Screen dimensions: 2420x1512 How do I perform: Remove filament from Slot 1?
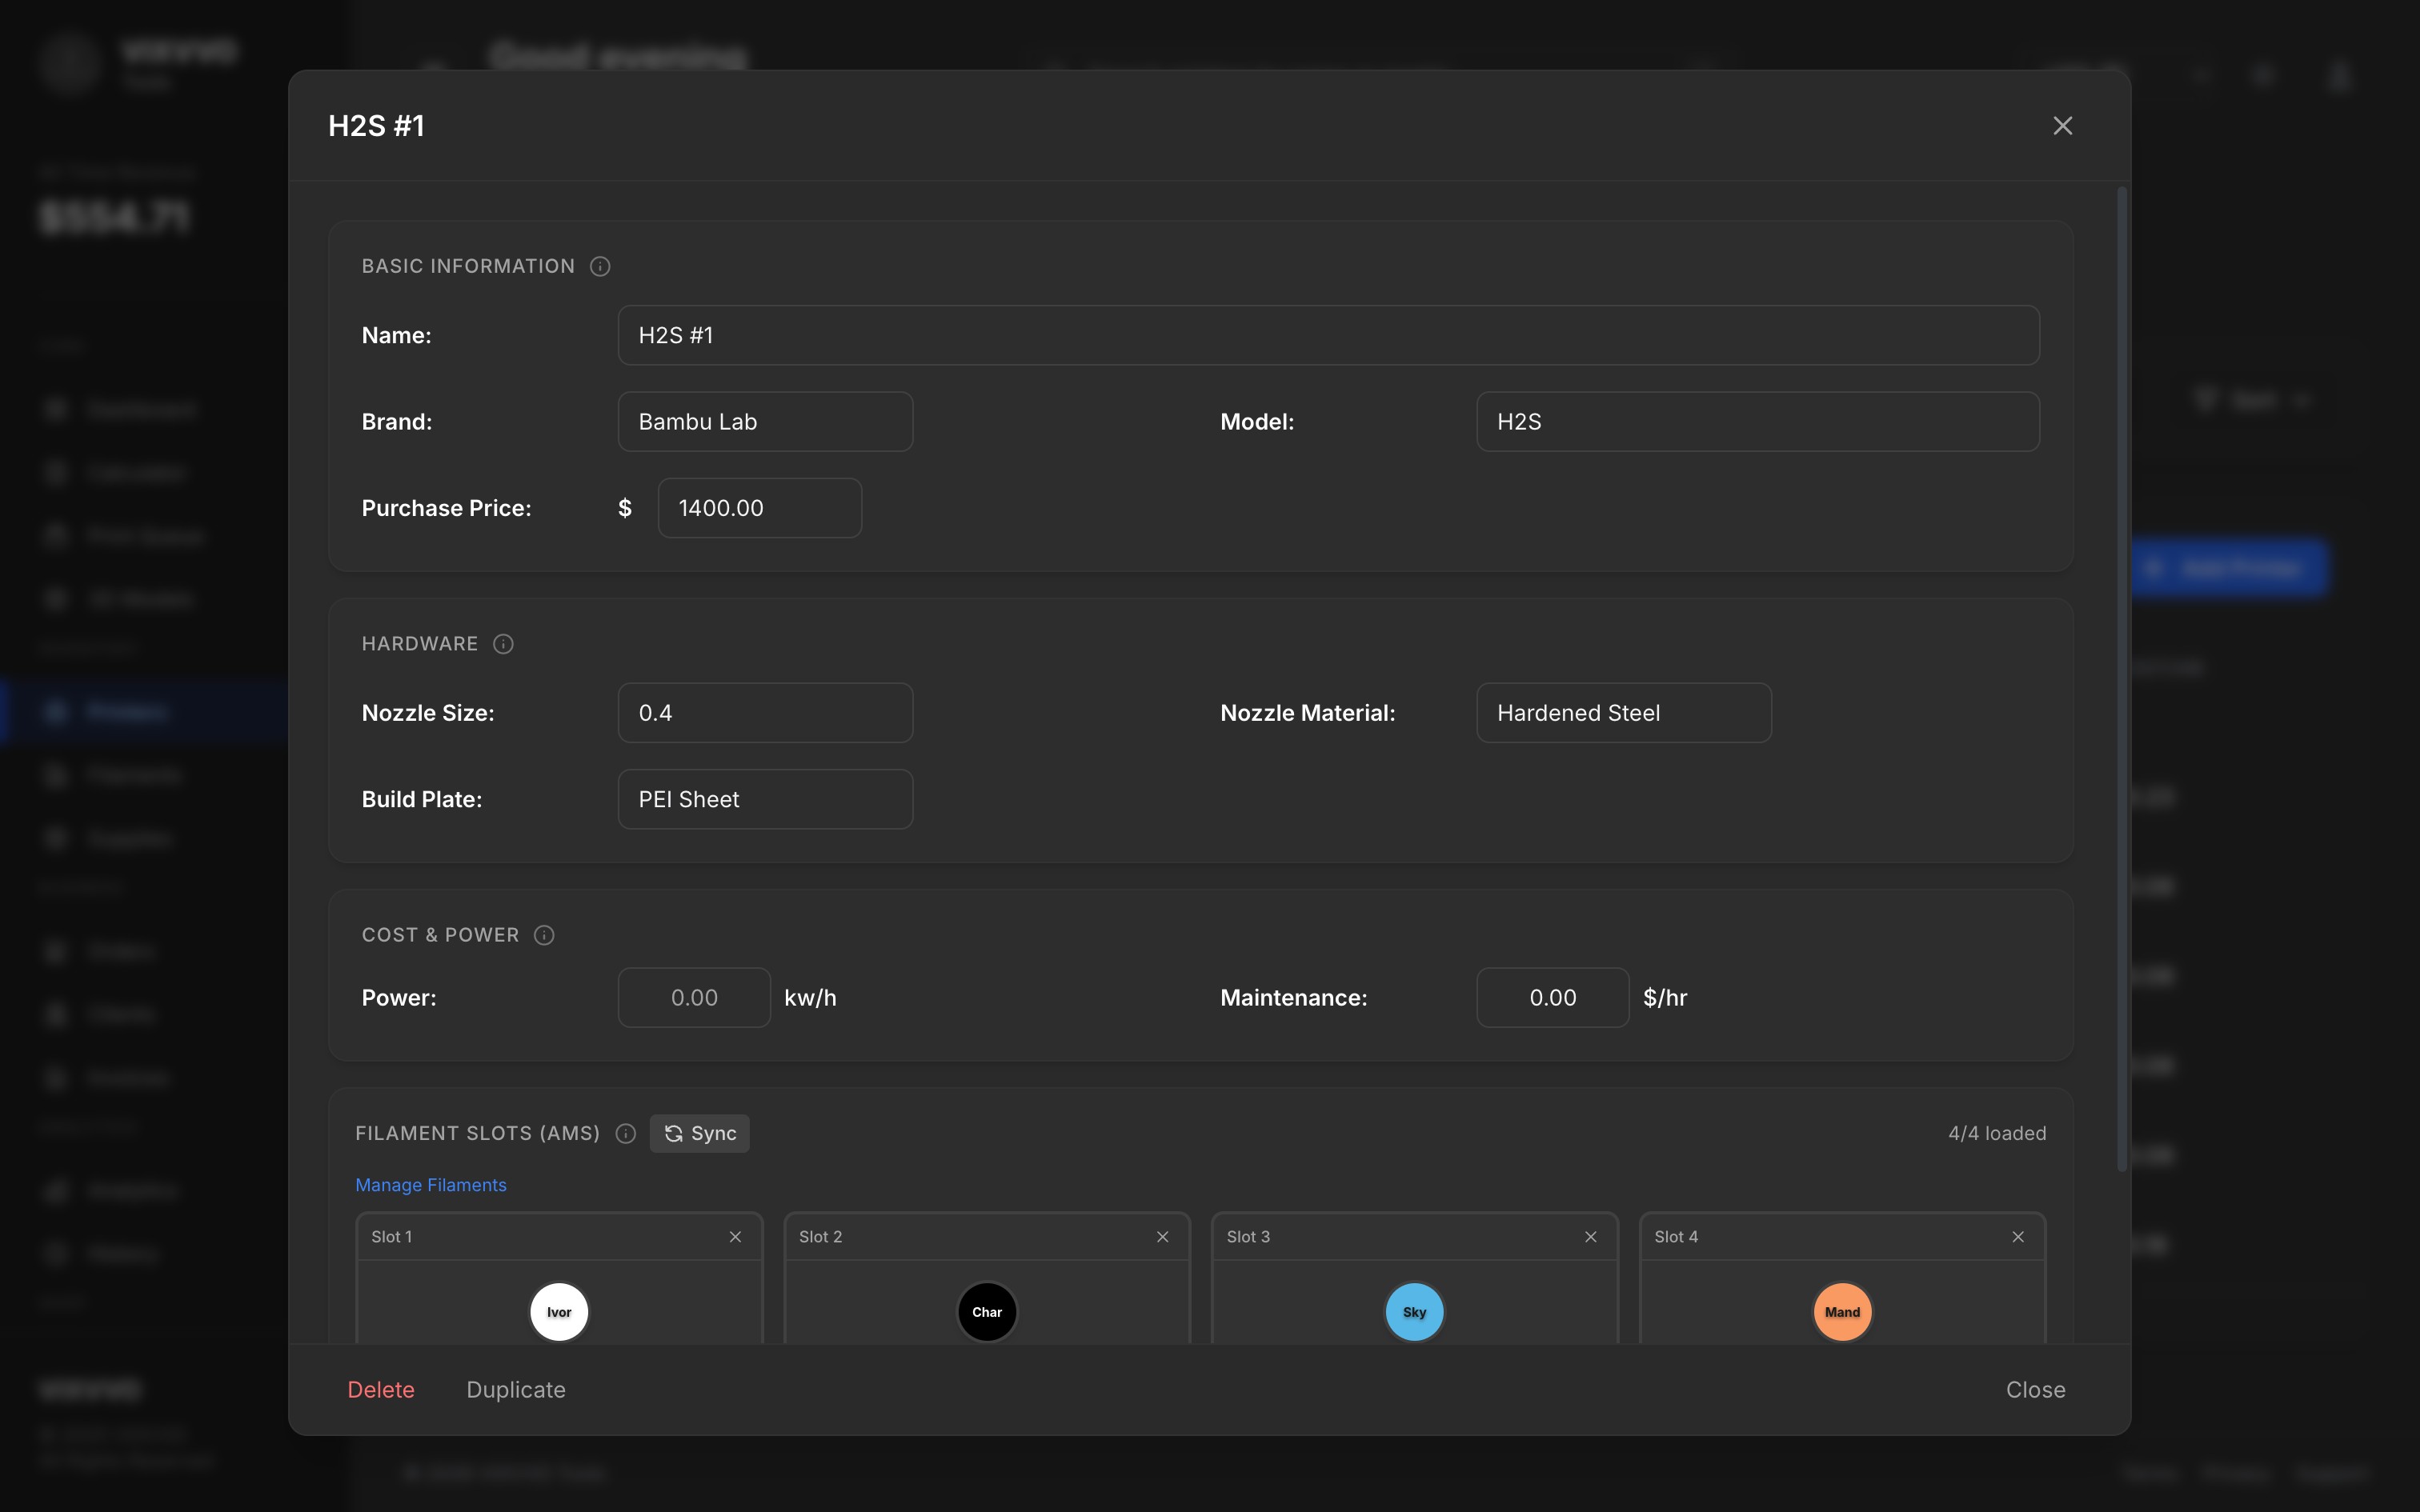(735, 1237)
